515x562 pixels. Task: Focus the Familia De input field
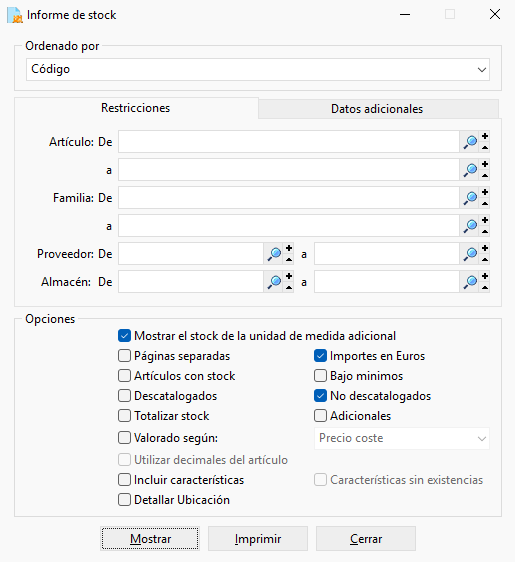(x=289, y=198)
